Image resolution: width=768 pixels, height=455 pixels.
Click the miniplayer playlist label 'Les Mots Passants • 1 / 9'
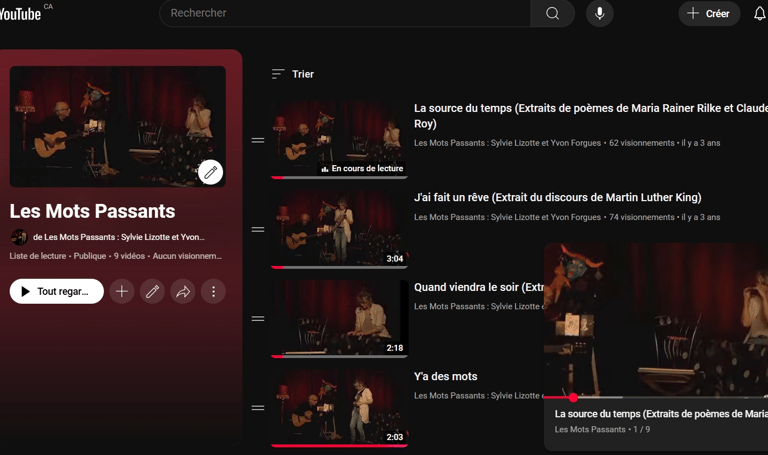point(602,430)
